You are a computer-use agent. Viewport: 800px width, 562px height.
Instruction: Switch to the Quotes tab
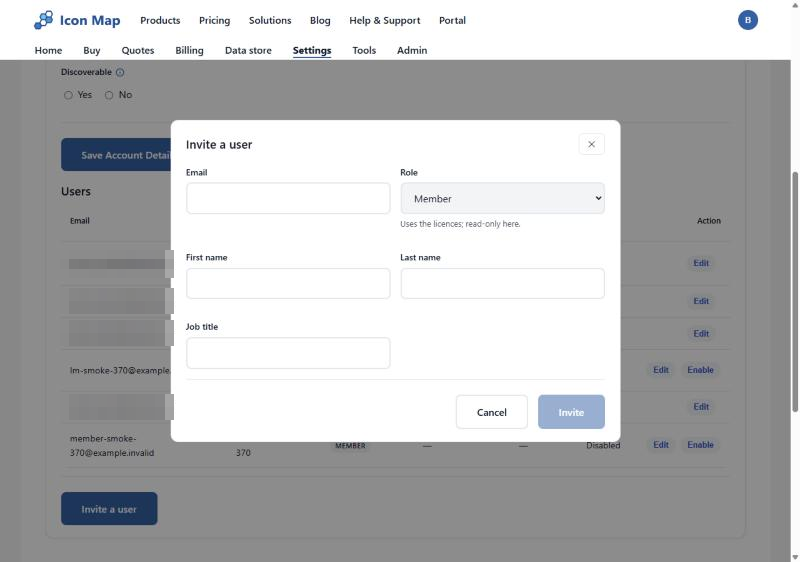tap(138, 50)
